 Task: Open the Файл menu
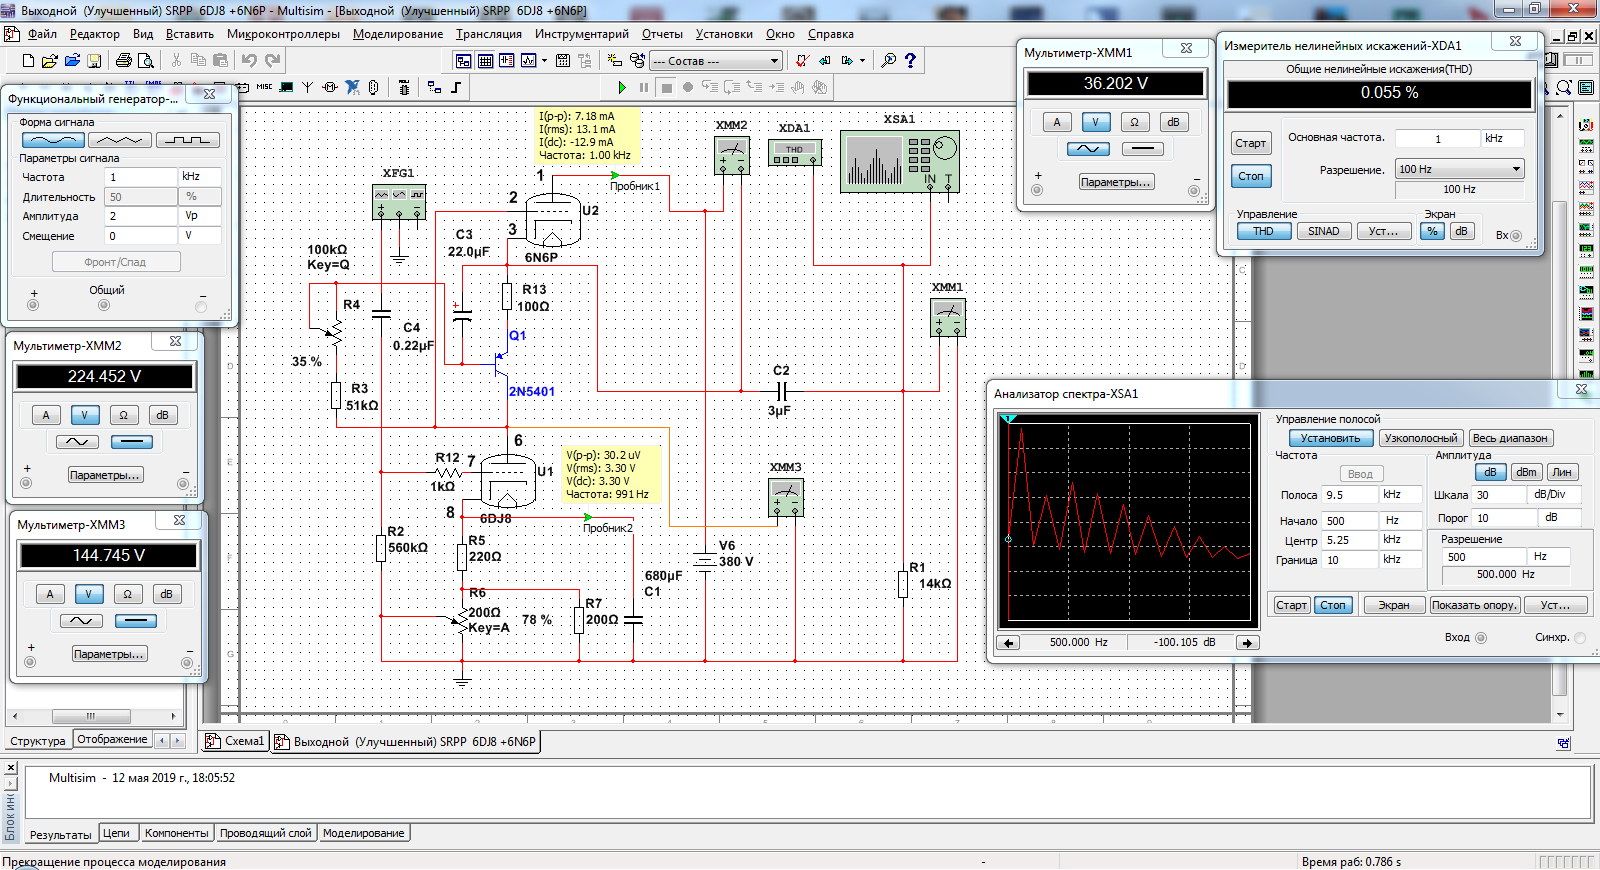(x=42, y=34)
